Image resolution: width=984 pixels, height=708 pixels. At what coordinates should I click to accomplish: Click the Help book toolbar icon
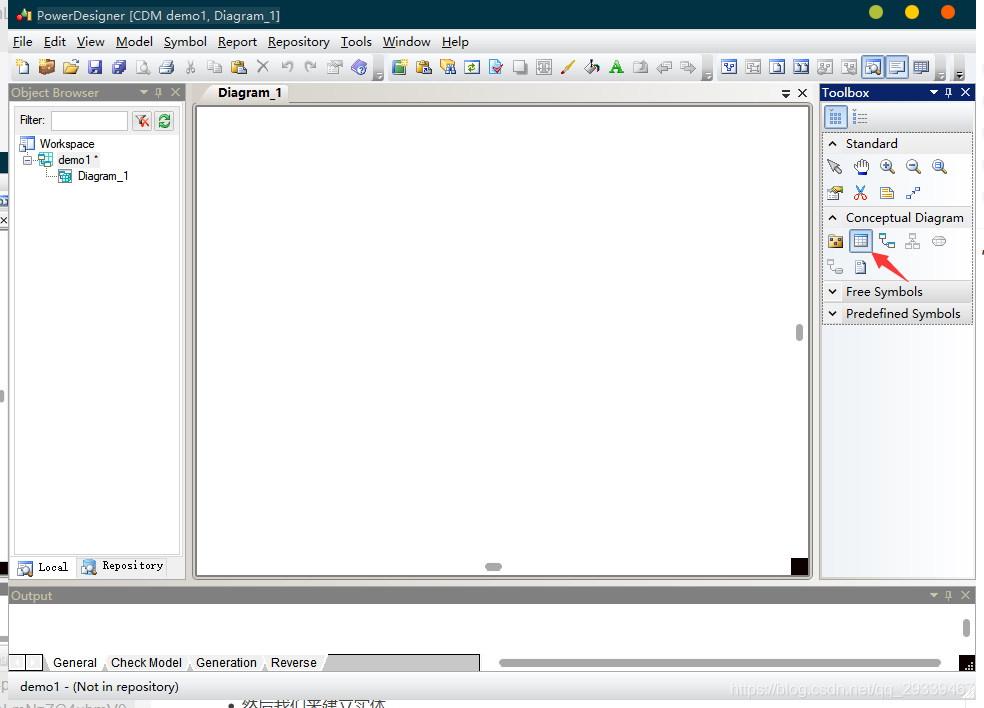pos(359,67)
